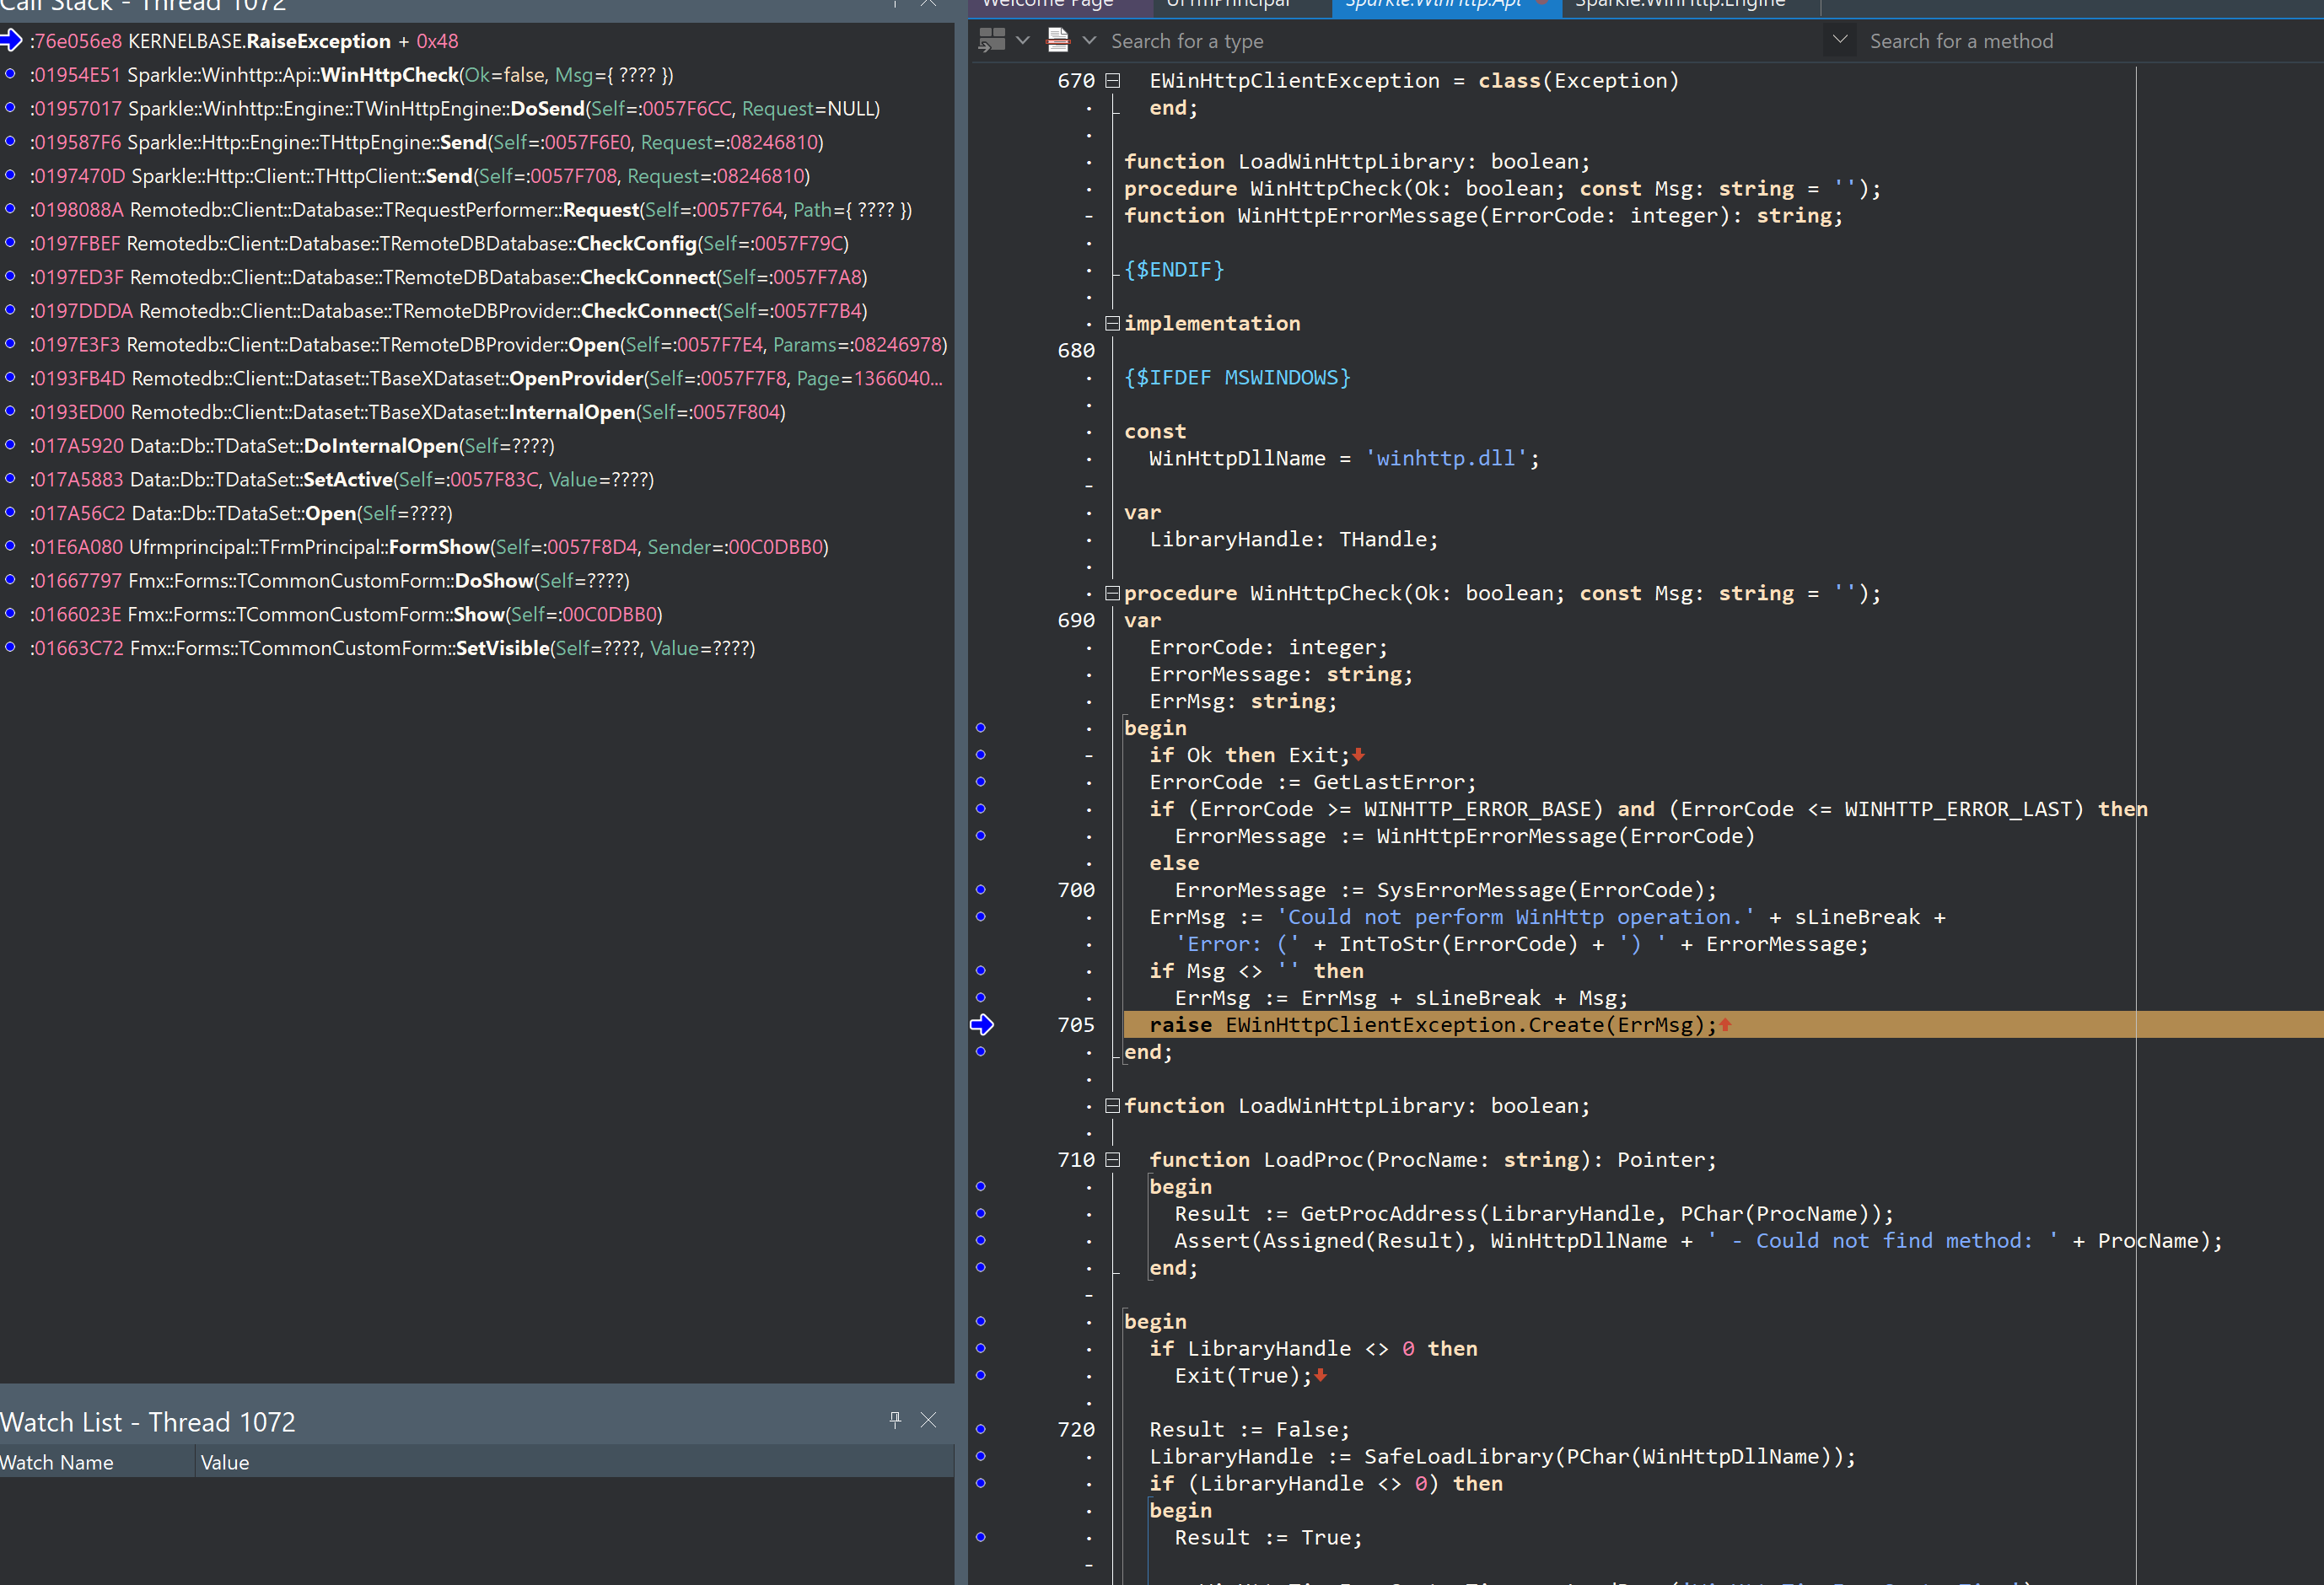Click the execution point arrow at line 705

[x=981, y=1024]
